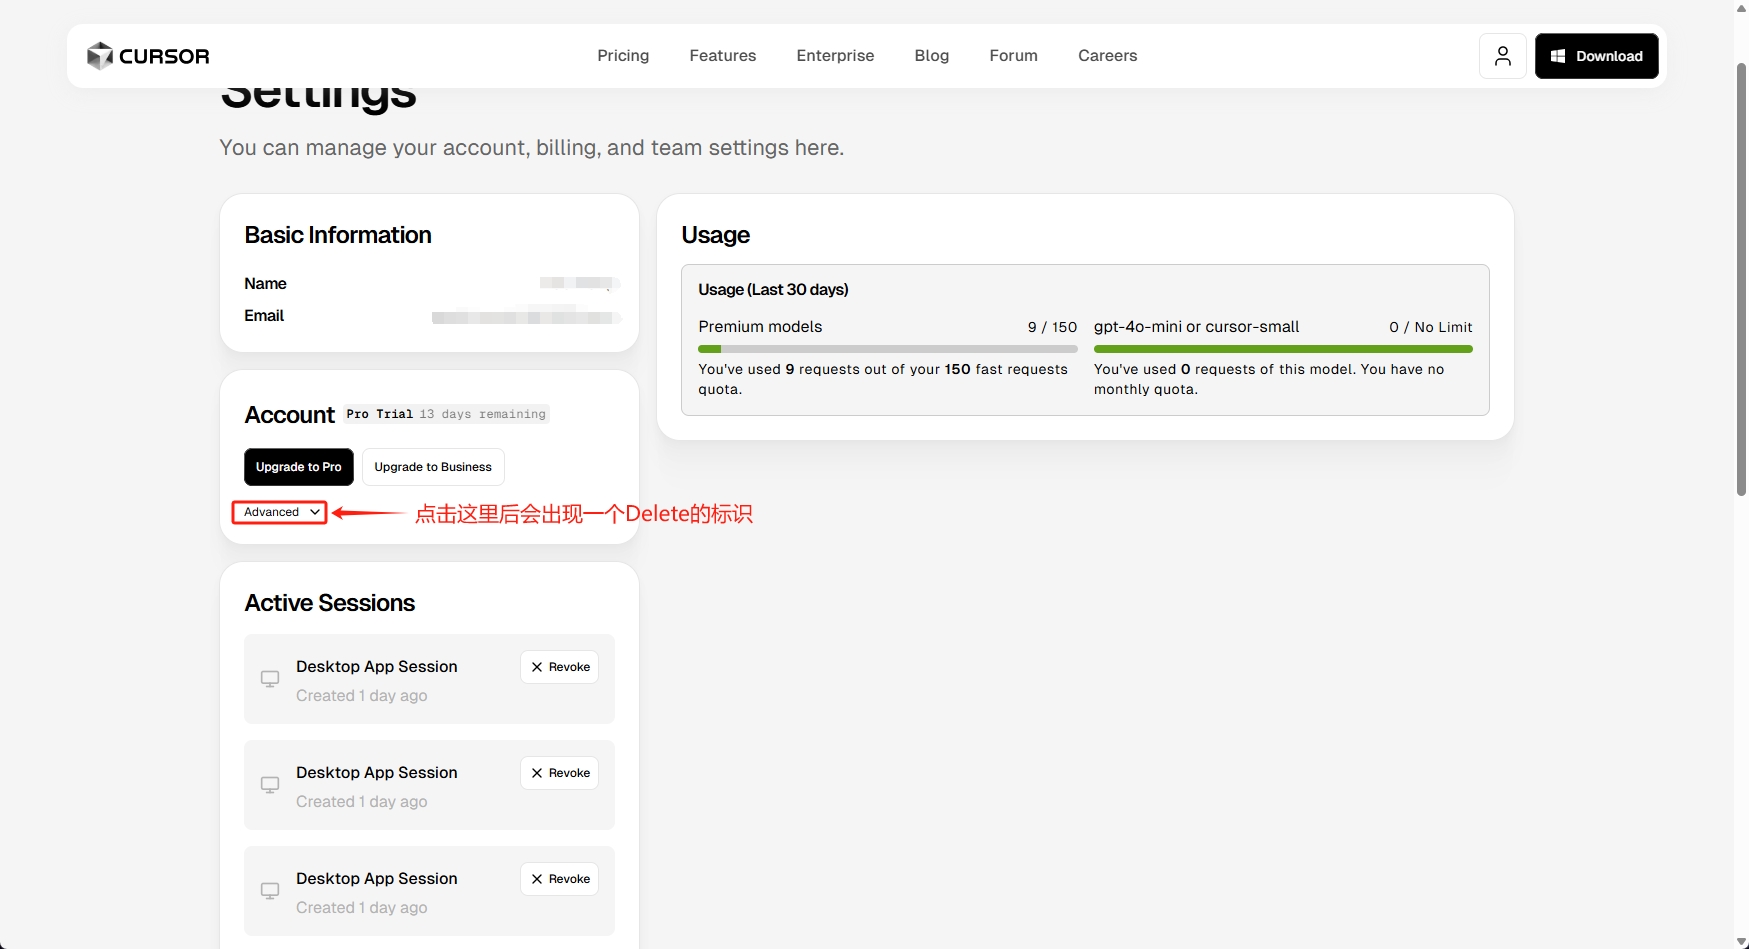Click the "Pro Trial 13 days remaining" badge
The image size is (1749, 949).
tap(446, 414)
